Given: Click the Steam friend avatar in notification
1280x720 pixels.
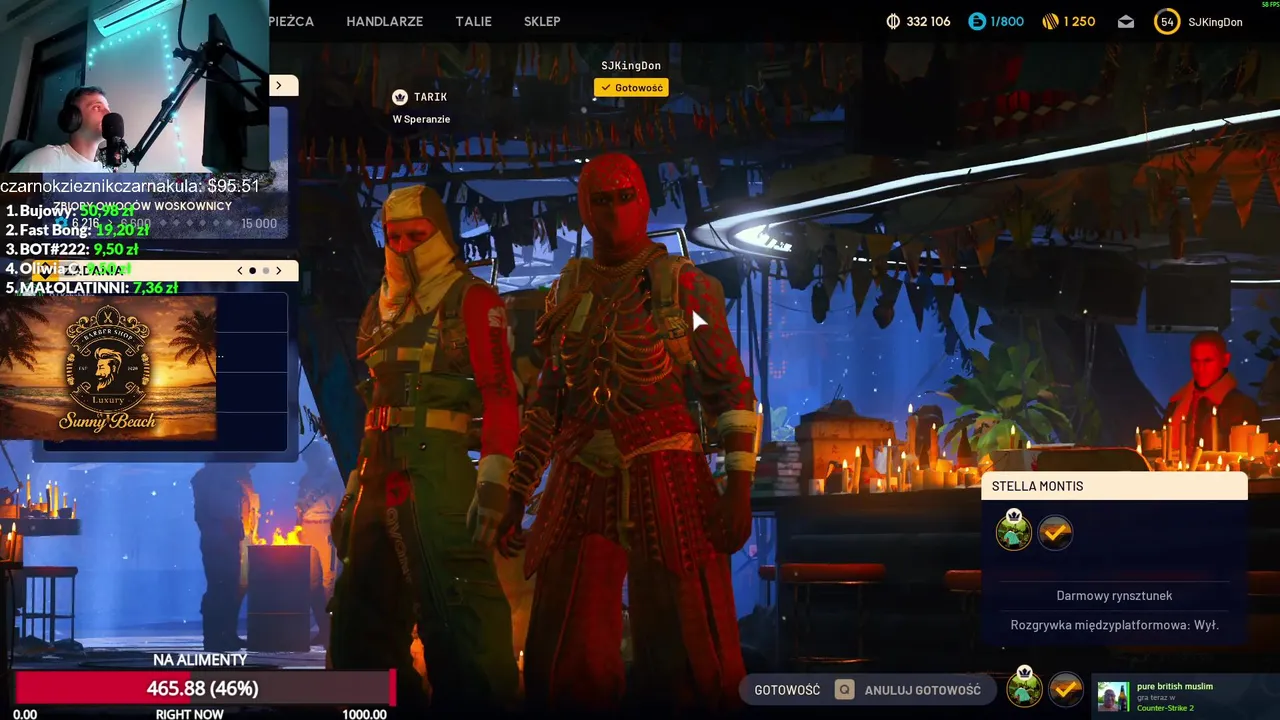Looking at the screenshot, I should coord(1113,696).
